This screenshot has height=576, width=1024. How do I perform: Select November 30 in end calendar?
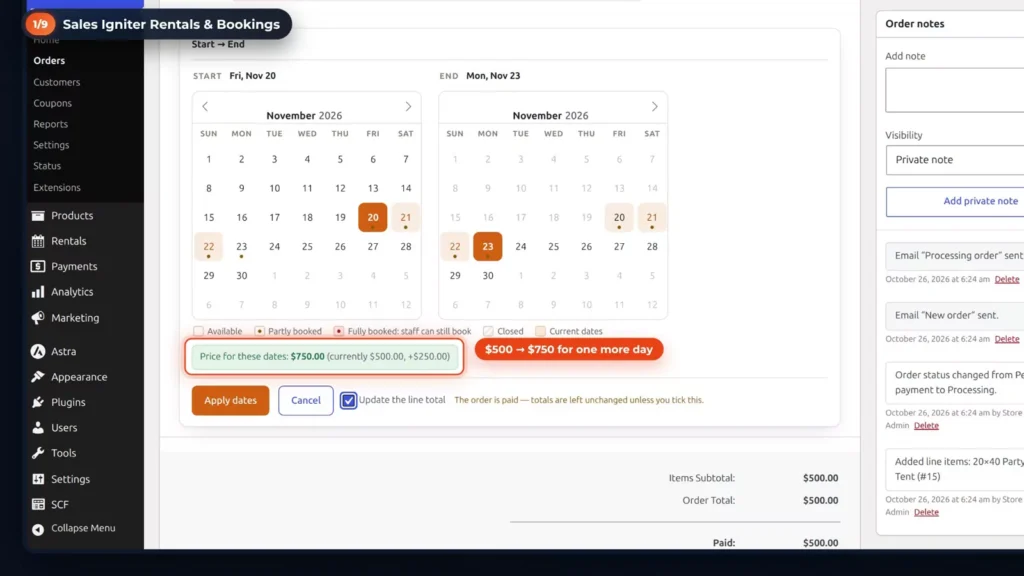pyautogui.click(x=488, y=276)
